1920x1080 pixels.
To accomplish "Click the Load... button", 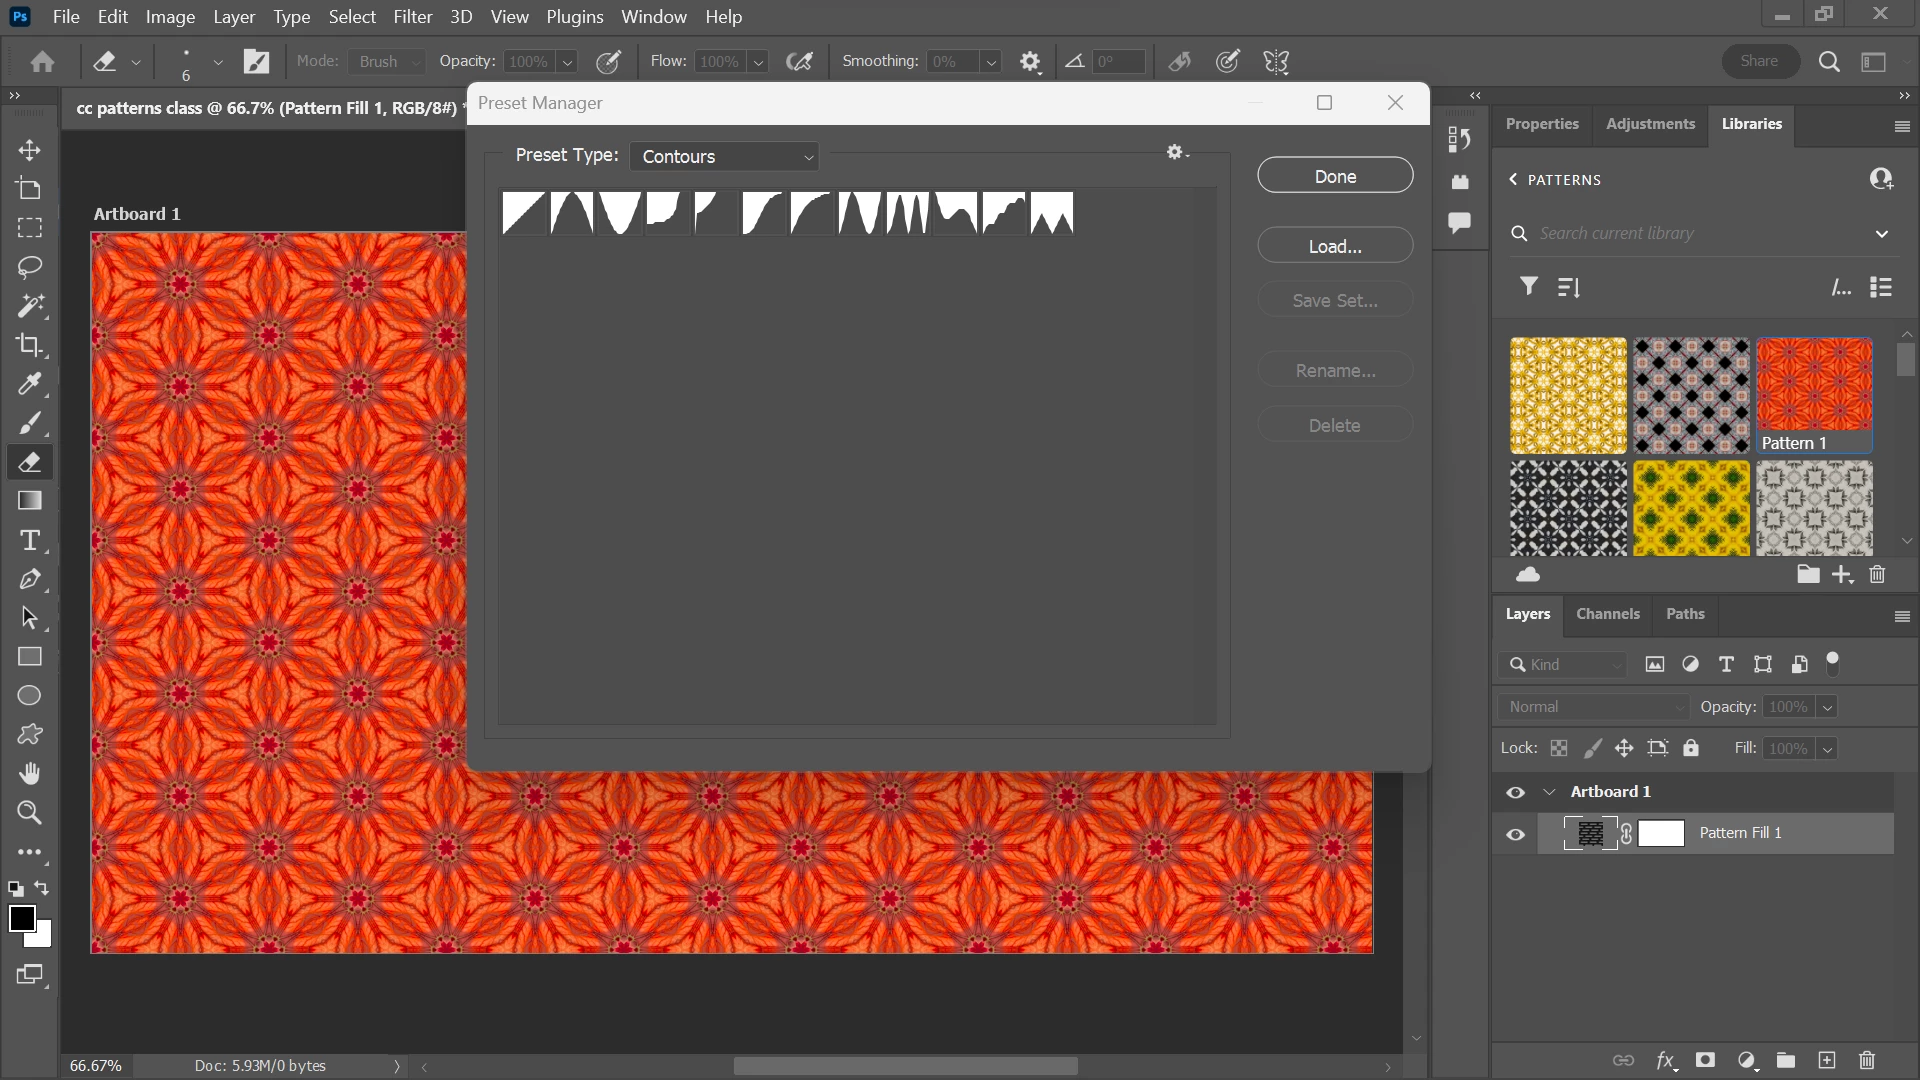I will (1334, 246).
